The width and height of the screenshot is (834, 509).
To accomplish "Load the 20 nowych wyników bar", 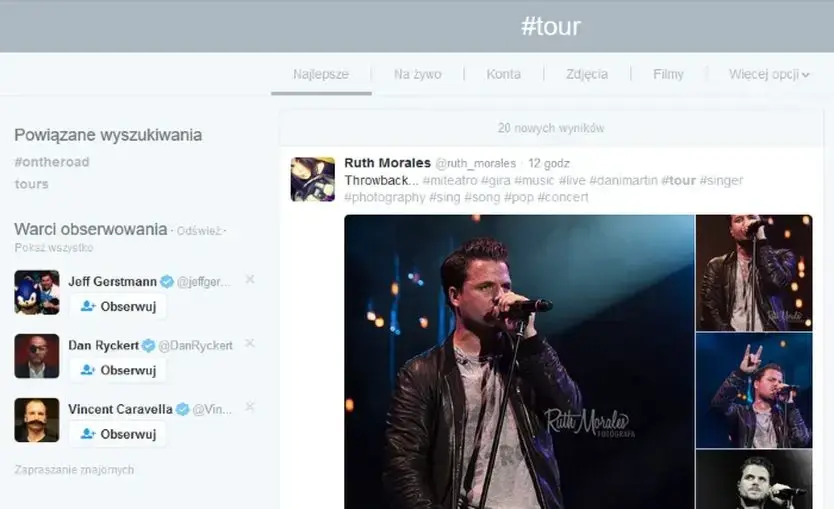I will click(x=551, y=128).
